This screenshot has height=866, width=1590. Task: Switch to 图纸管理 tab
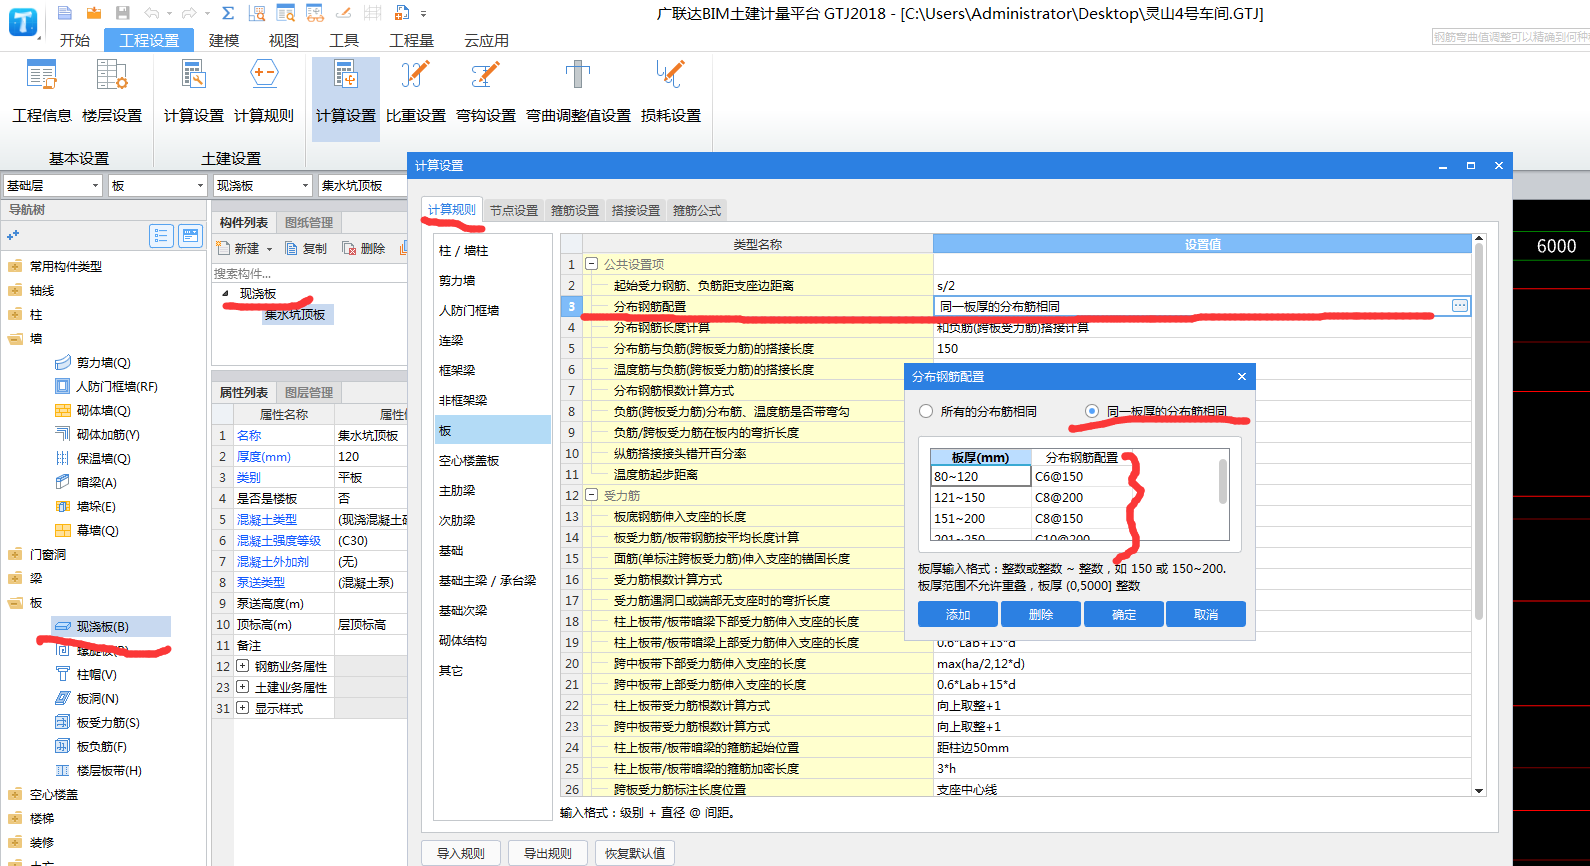click(x=309, y=223)
